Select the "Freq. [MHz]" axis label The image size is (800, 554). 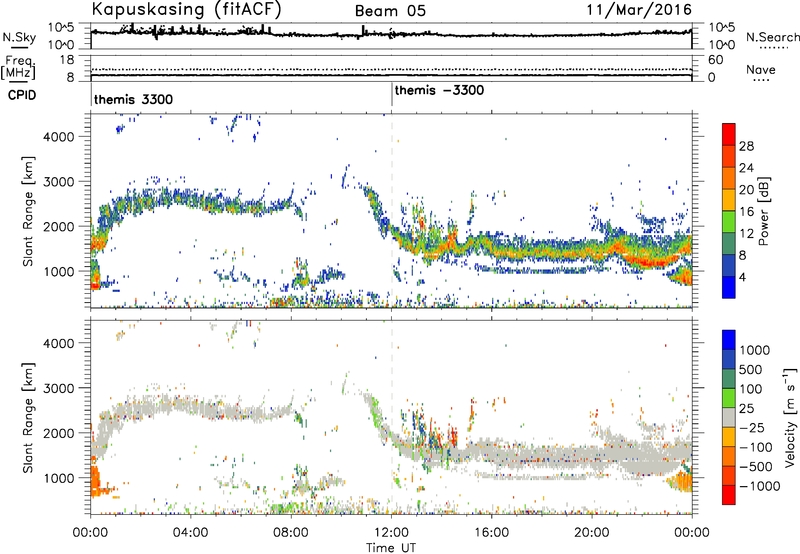(x=18, y=68)
